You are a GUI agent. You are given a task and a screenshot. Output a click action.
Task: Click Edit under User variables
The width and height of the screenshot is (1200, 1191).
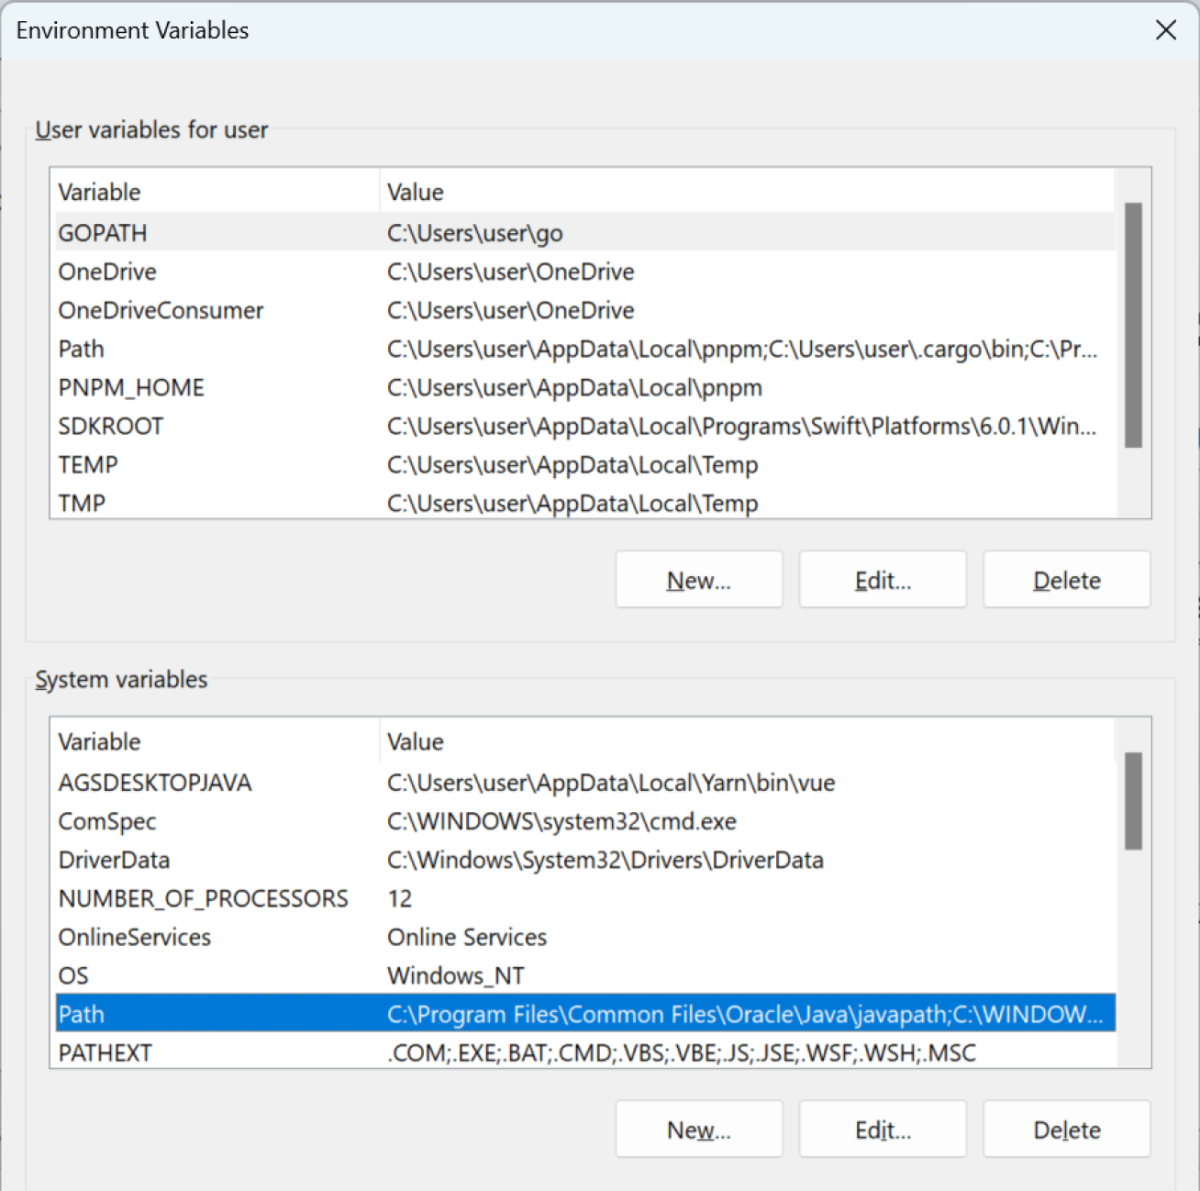click(x=882, y=579)
